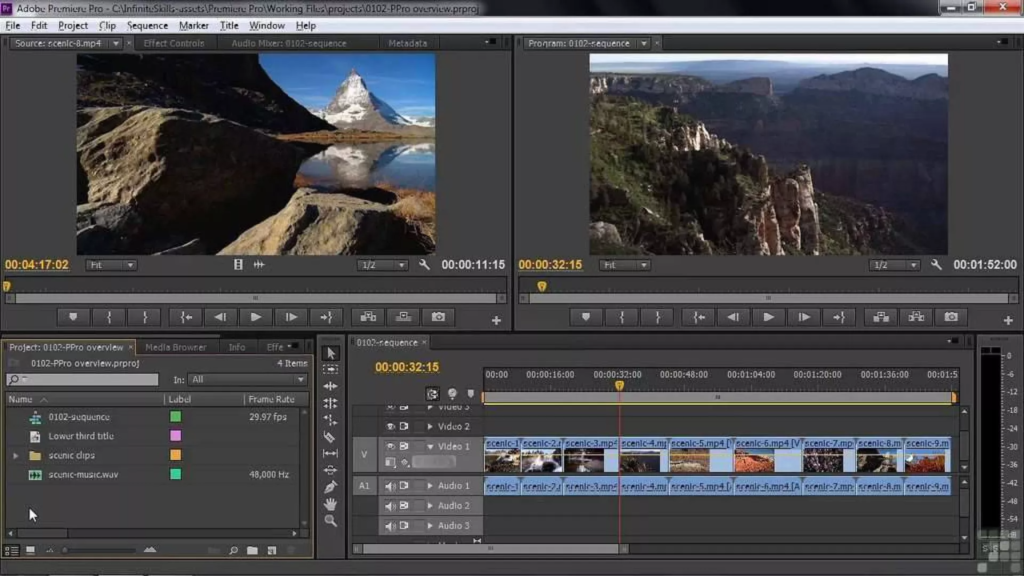Hide Video 2 track output eye
The width and height of the screenshot is (1024, 576).
(x=391, y=426)
